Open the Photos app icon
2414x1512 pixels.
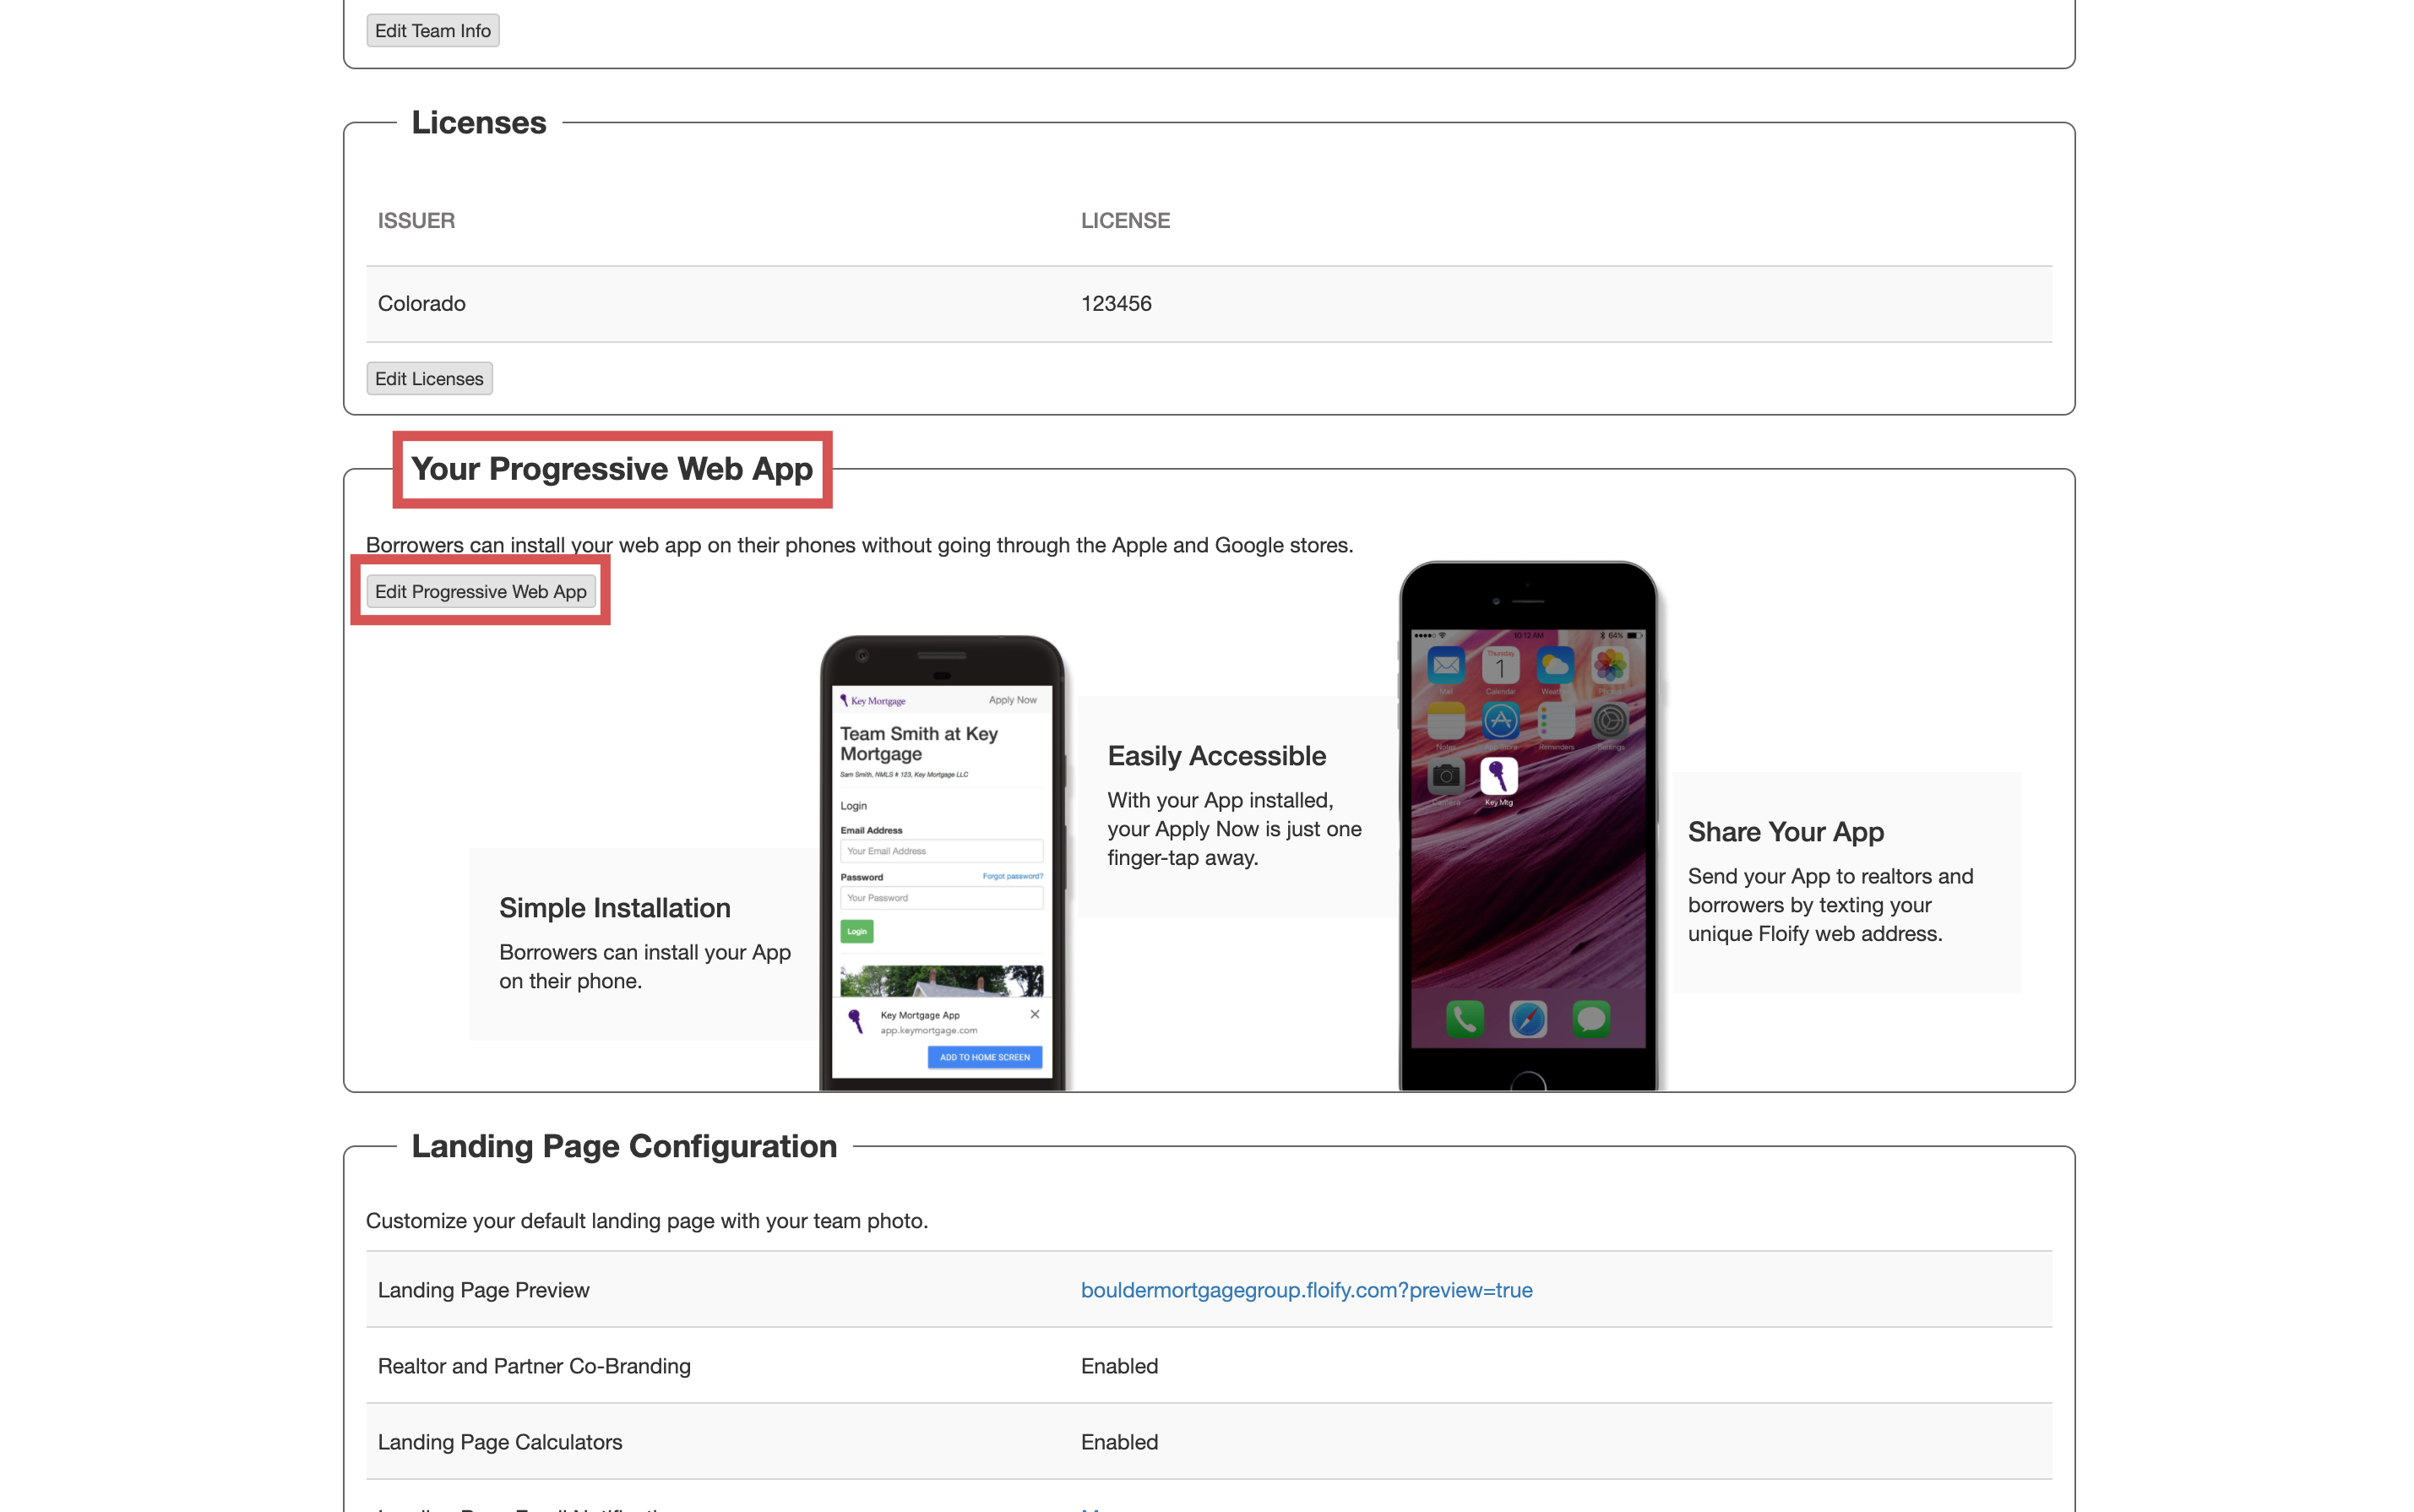(1611, 666)
